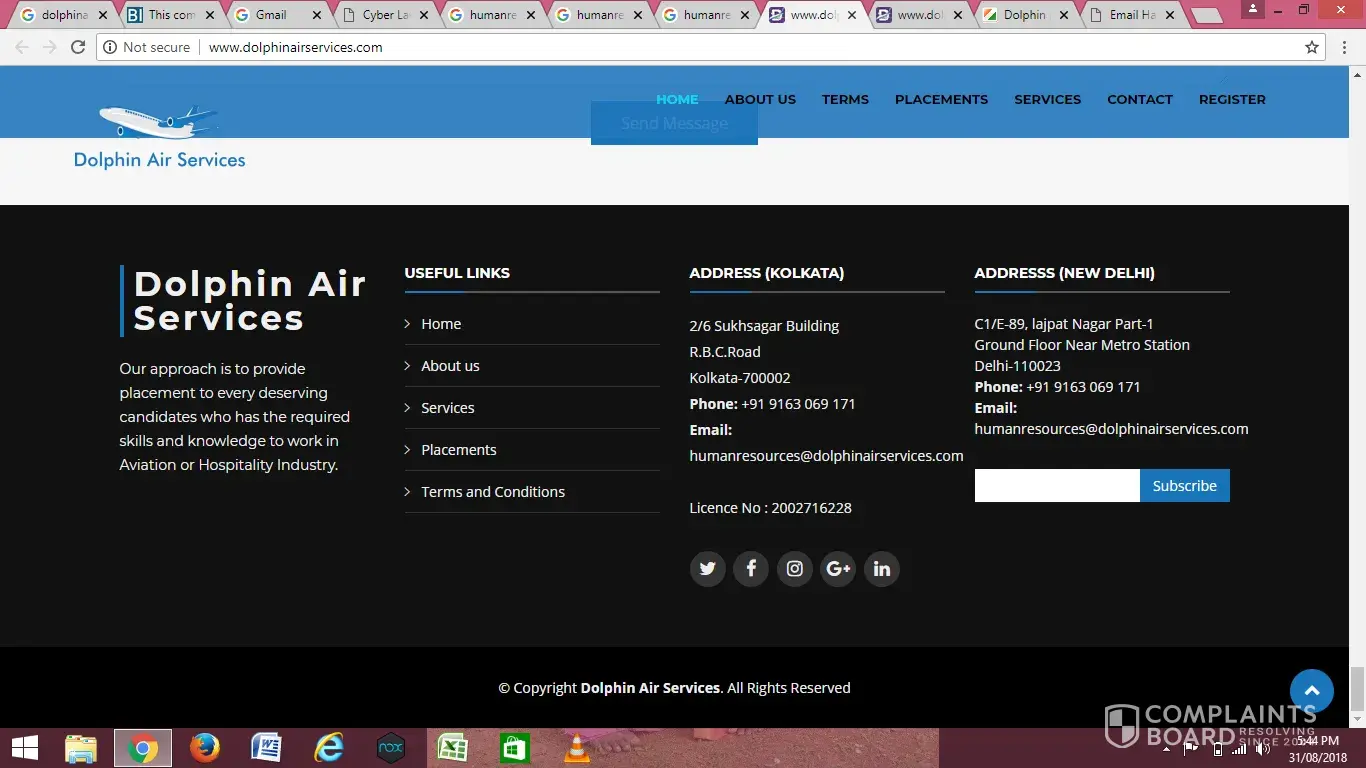Open a new browser tab
This screenshot has height=768, width=1366.
tap(1207, 16)
